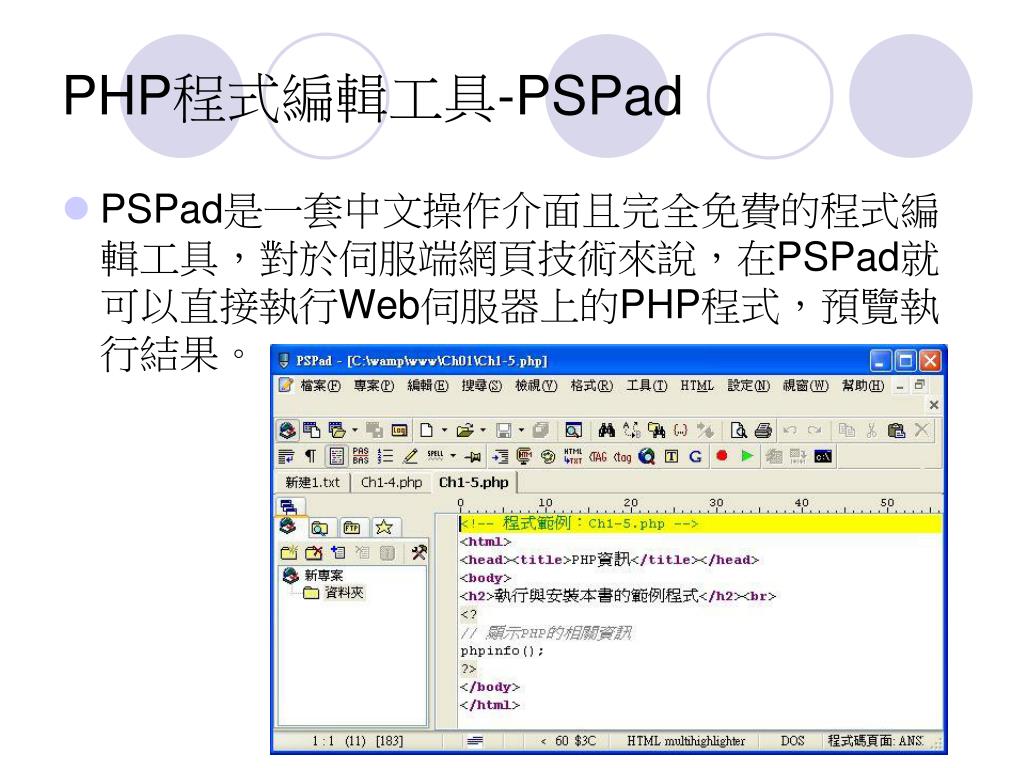This screenshot has height=768, width=1024.
Task: Open the HTML menu
Action: coord(697,386)
